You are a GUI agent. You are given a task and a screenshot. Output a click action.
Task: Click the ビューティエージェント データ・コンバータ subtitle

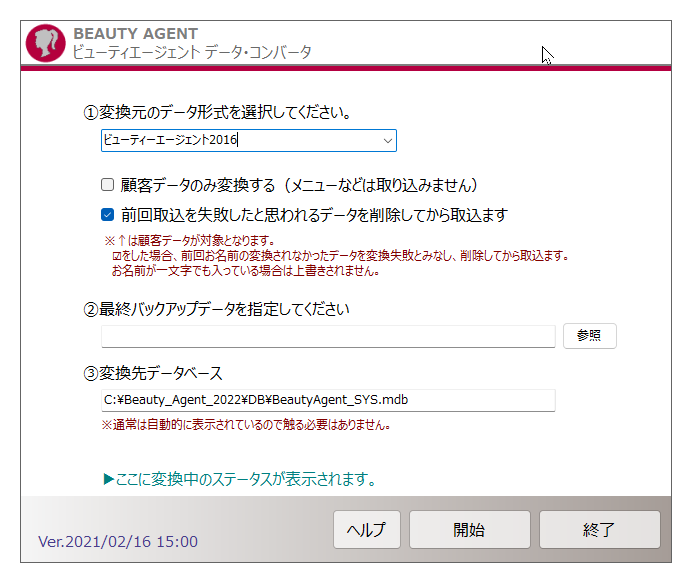click(192, 52)
